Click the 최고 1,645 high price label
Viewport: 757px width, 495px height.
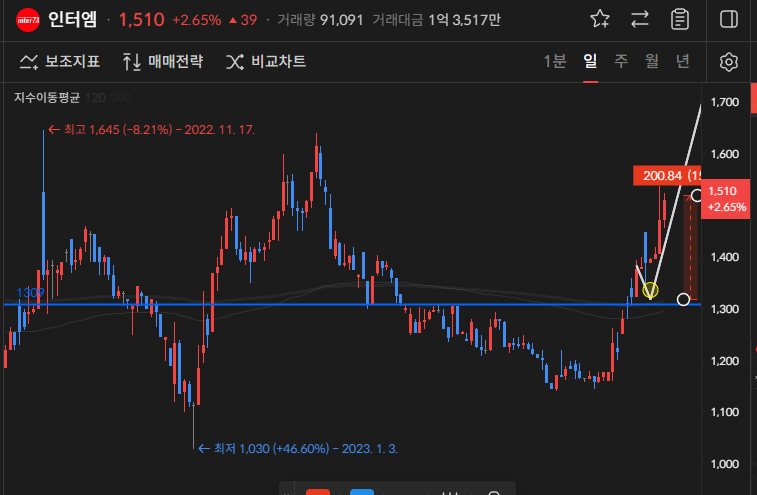click(x=152, y=130)
